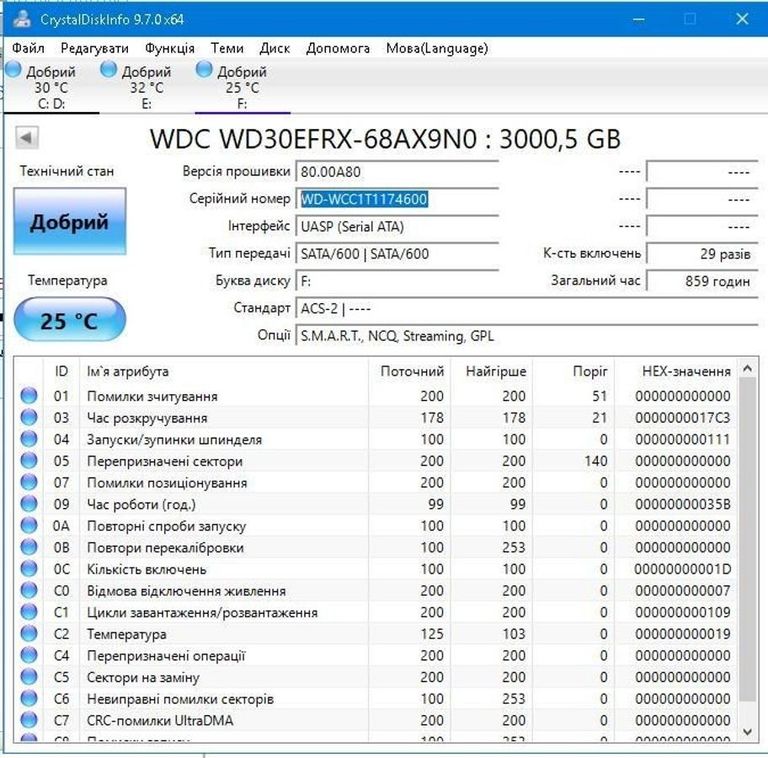This screenshot has height=758, width=768.
Task: Open the Функція menu
Action: tap(169, 48)
